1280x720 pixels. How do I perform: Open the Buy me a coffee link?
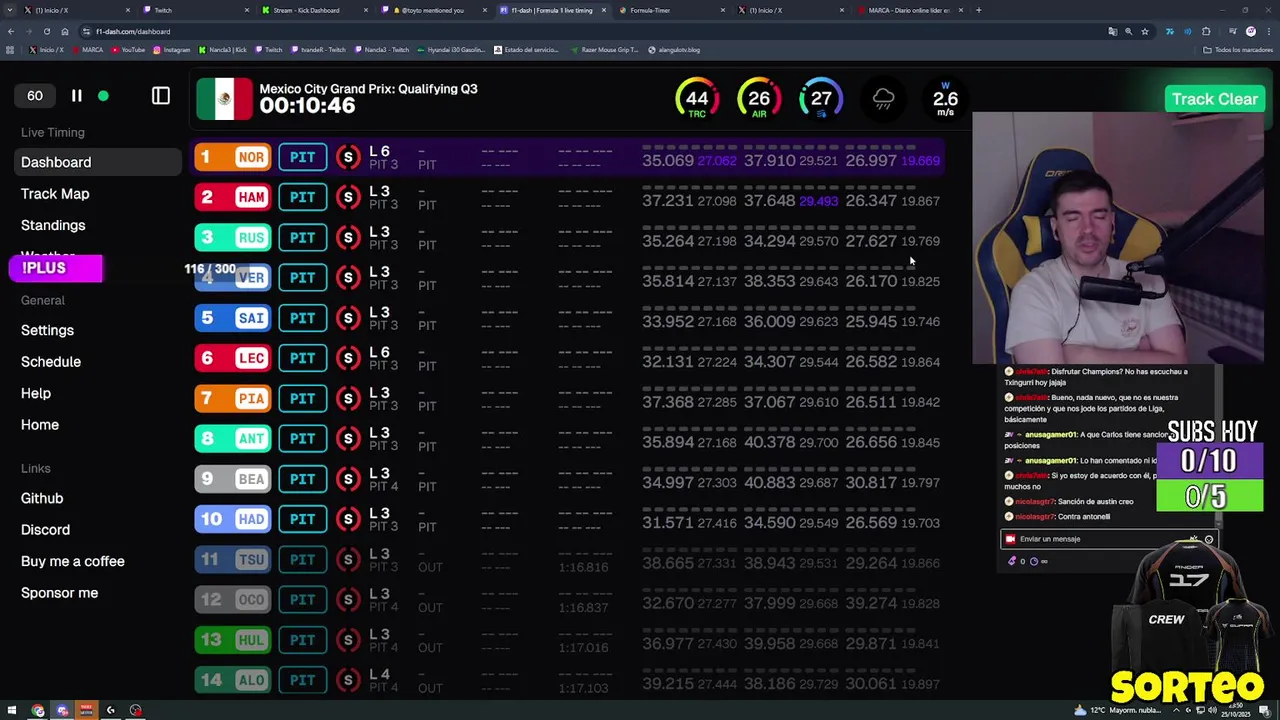pos(73,561)
